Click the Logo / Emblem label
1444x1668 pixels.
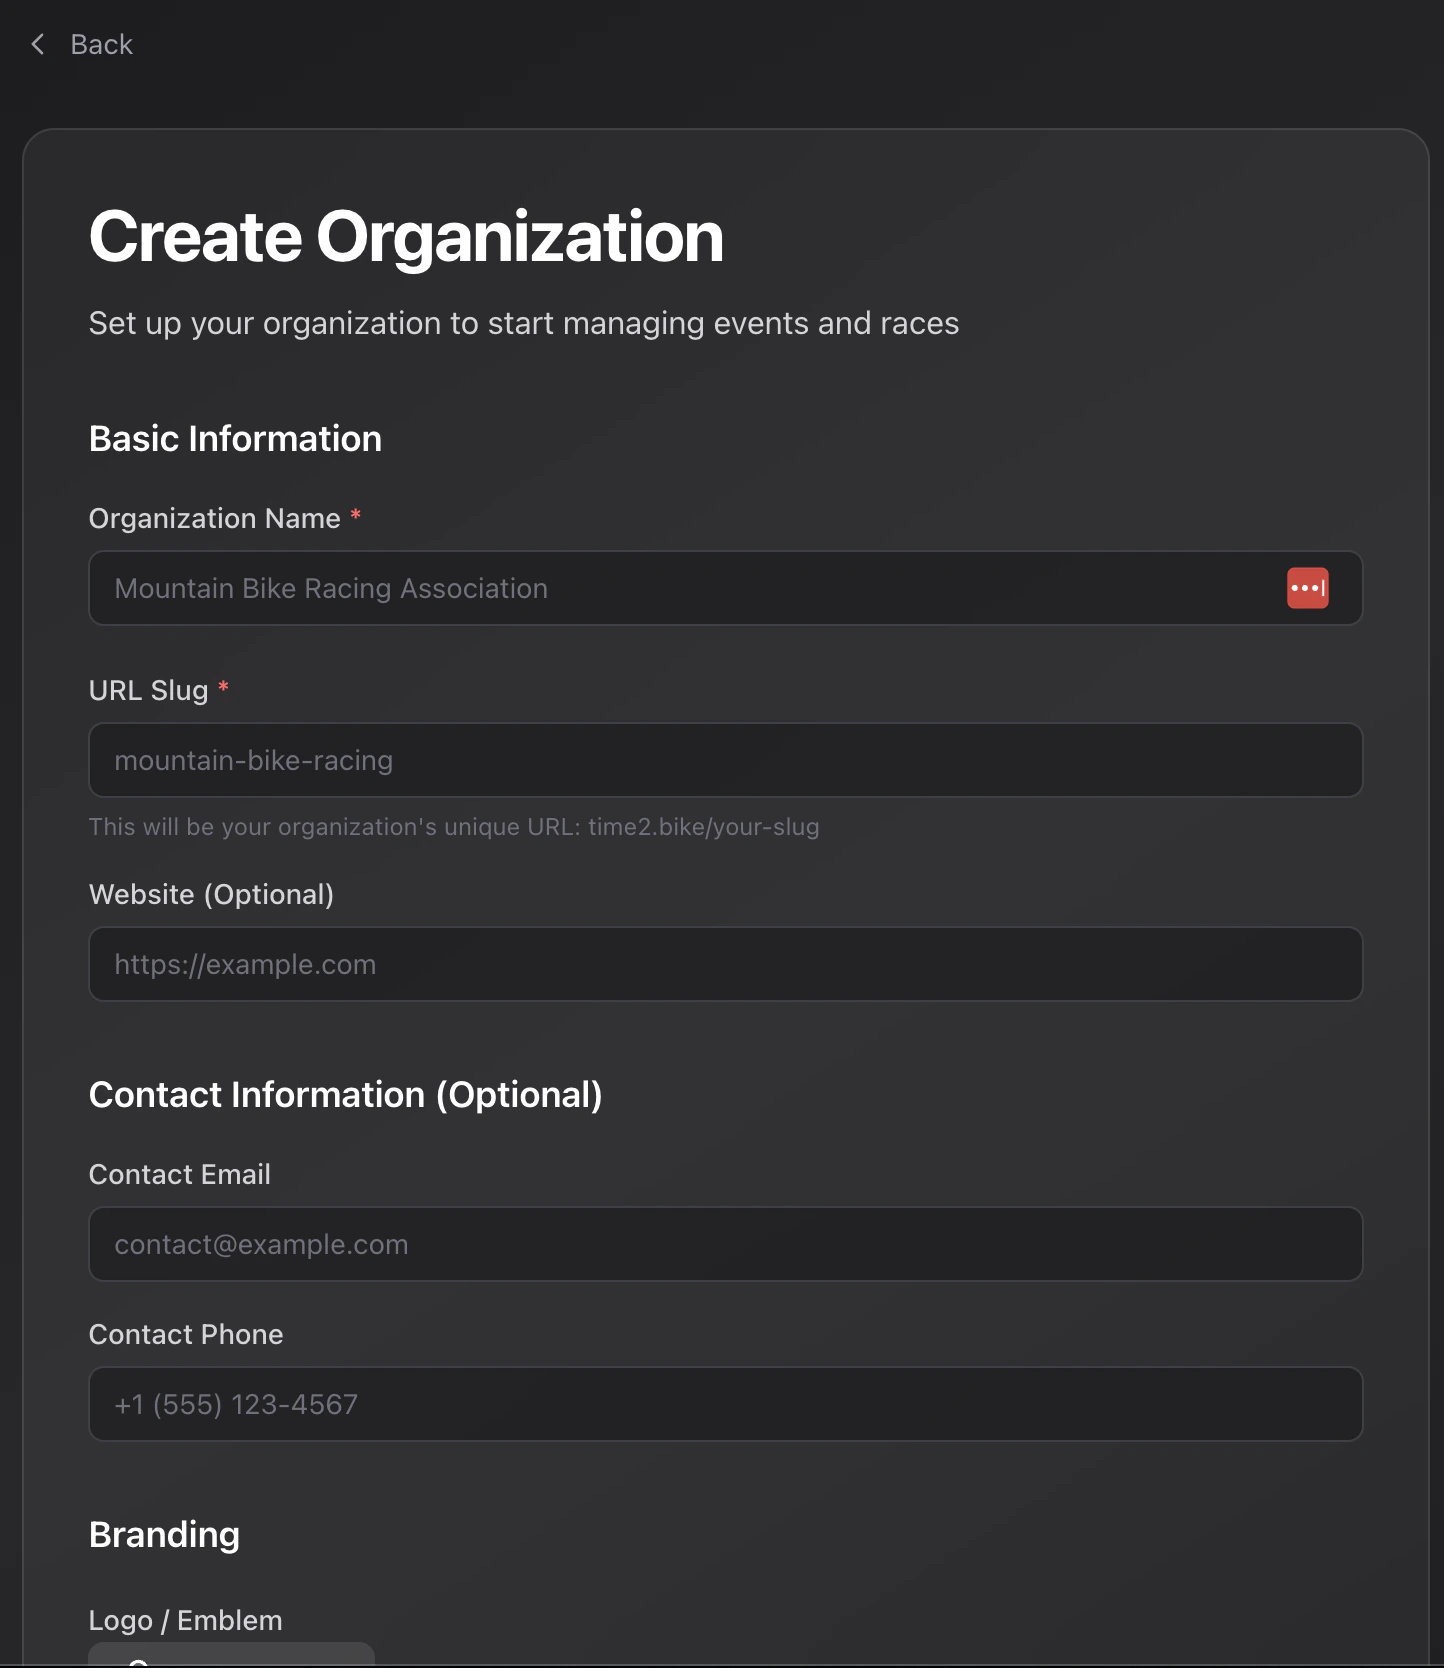coord(186,1621)
